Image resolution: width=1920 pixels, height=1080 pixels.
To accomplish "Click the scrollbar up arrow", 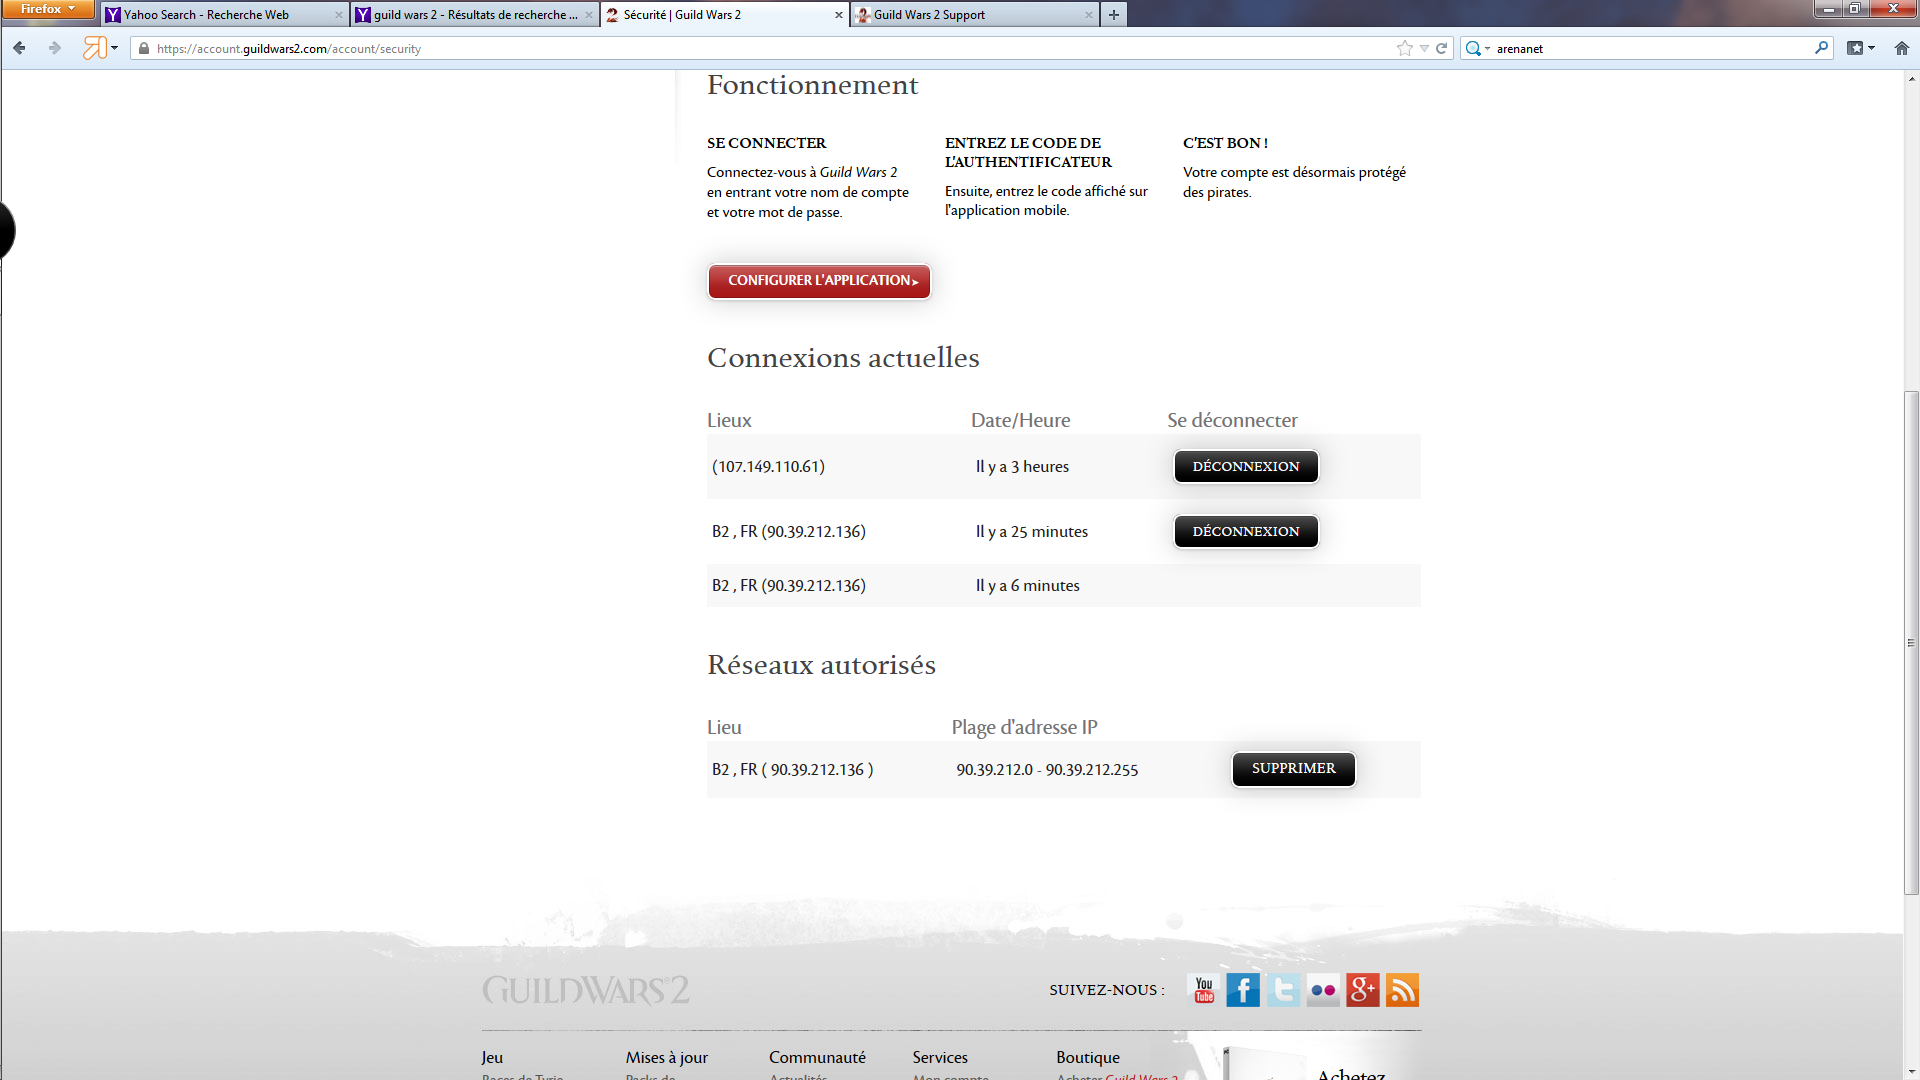I will coord(1911,78).
